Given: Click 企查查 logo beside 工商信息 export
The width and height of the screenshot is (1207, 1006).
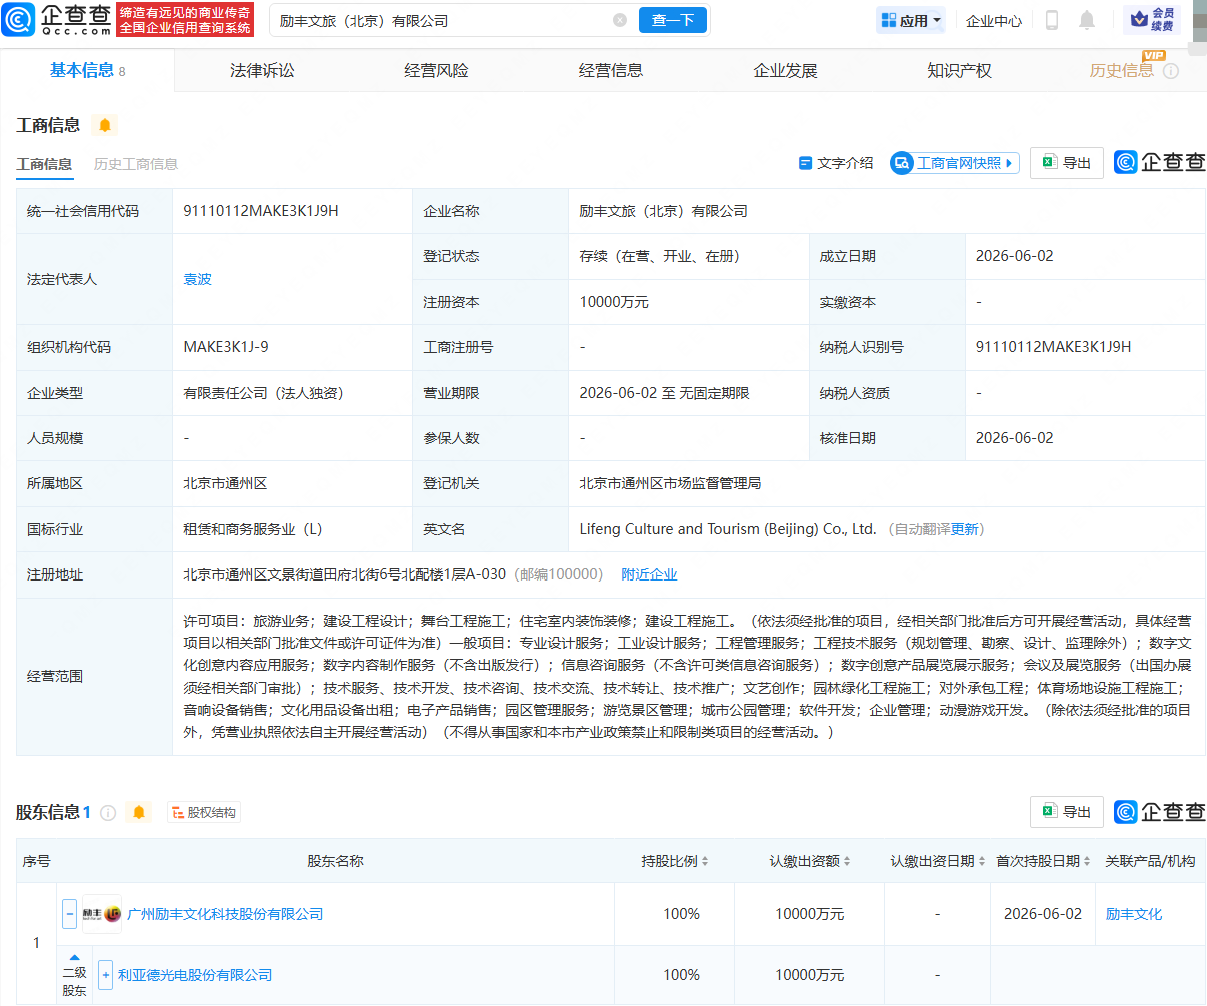Looking at the screenshot, I should tap(1160, 162).
